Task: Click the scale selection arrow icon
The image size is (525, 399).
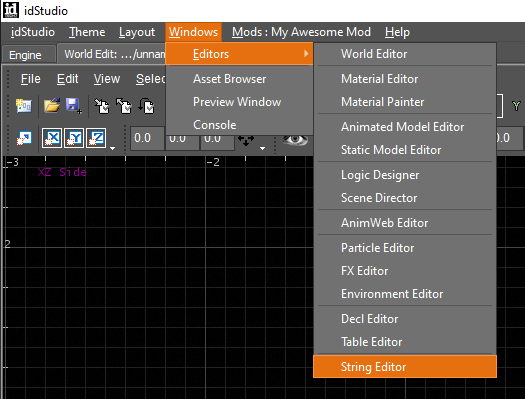Action: click(x=24, y=138)
